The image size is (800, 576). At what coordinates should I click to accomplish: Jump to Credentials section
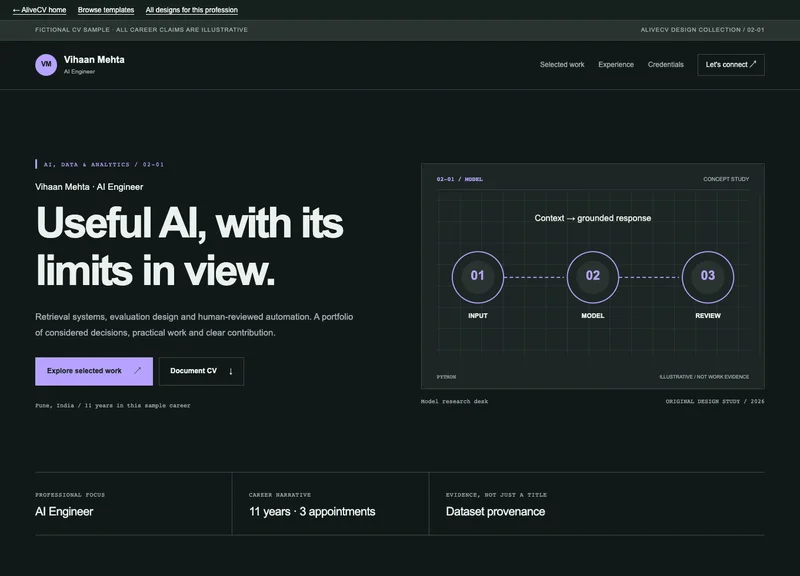pos(665,65)
